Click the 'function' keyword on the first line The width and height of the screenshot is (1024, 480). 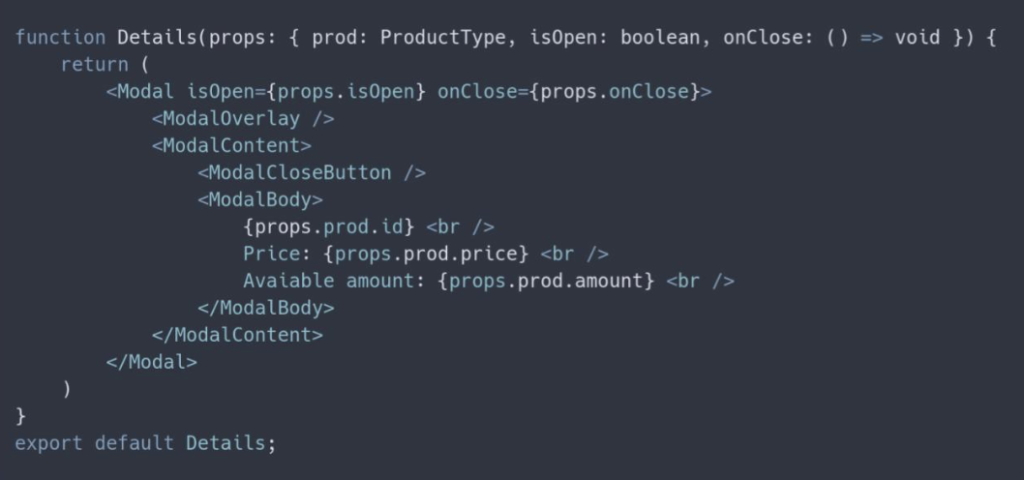60,38
